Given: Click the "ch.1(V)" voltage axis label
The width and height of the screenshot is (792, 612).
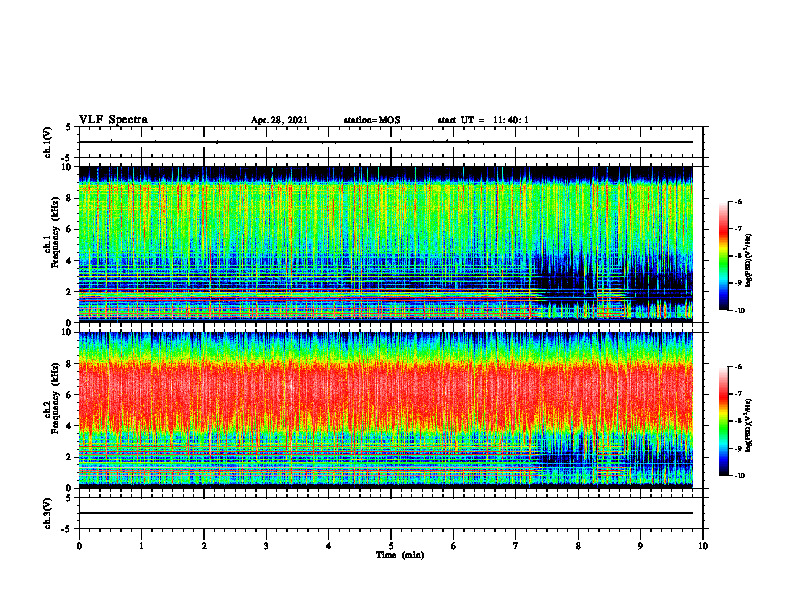Looking at the screenshot, I should [48, 142].
